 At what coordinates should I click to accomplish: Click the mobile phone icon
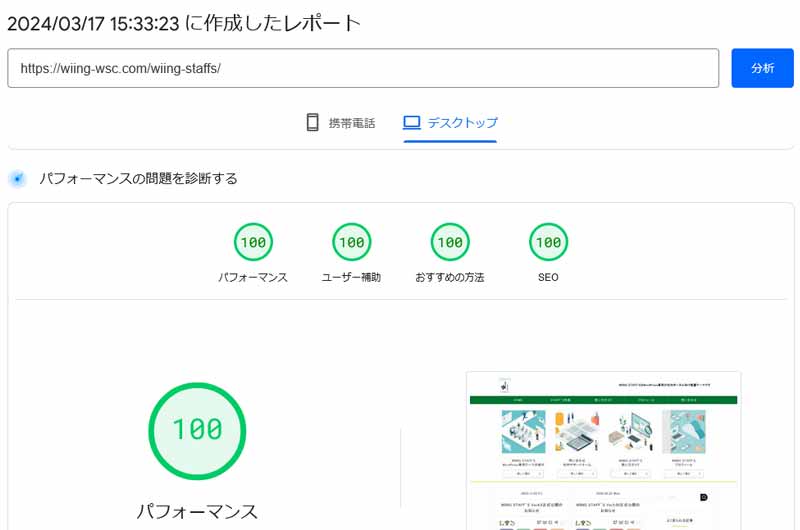(312, 122)
